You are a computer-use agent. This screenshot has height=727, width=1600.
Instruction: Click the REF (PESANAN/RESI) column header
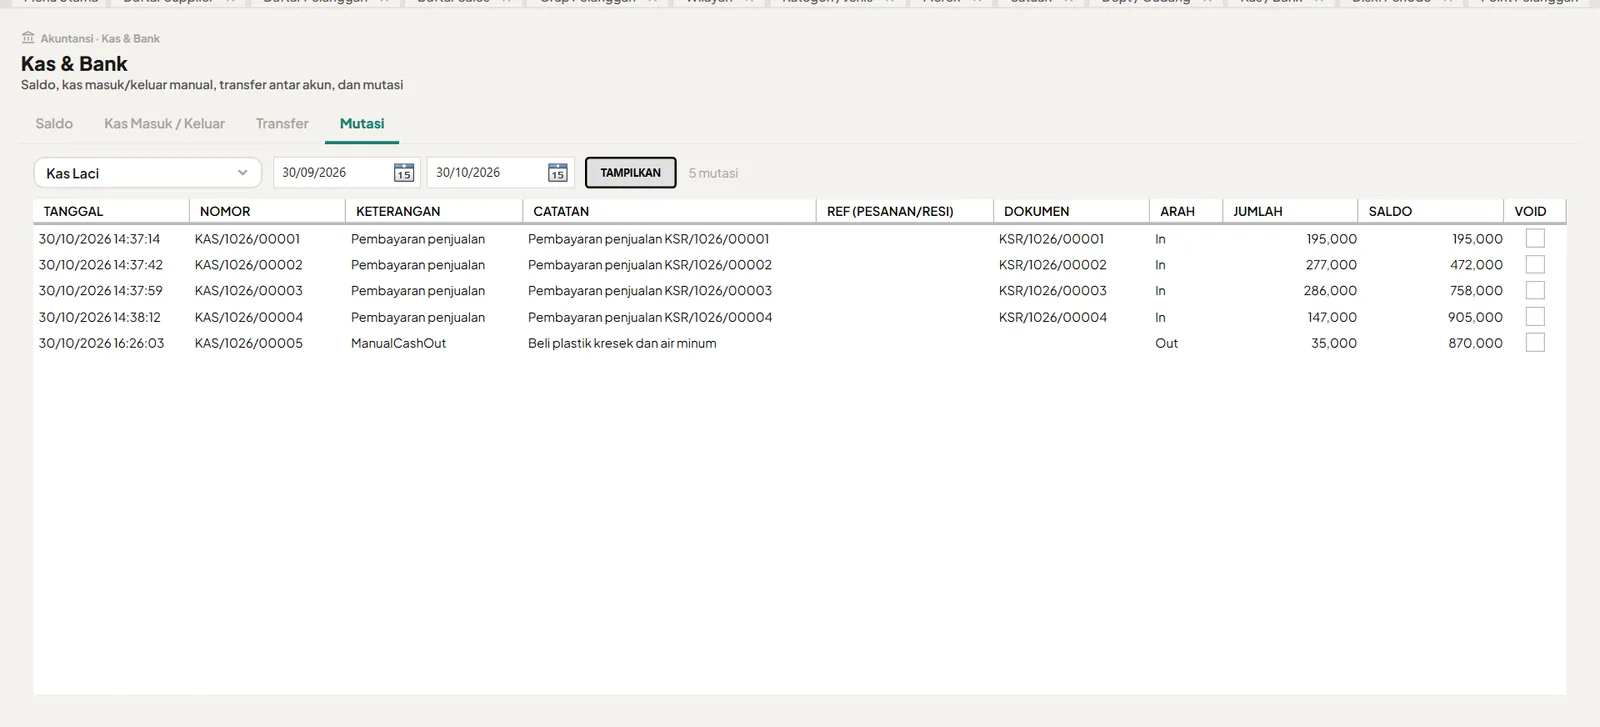click(905, 211)
